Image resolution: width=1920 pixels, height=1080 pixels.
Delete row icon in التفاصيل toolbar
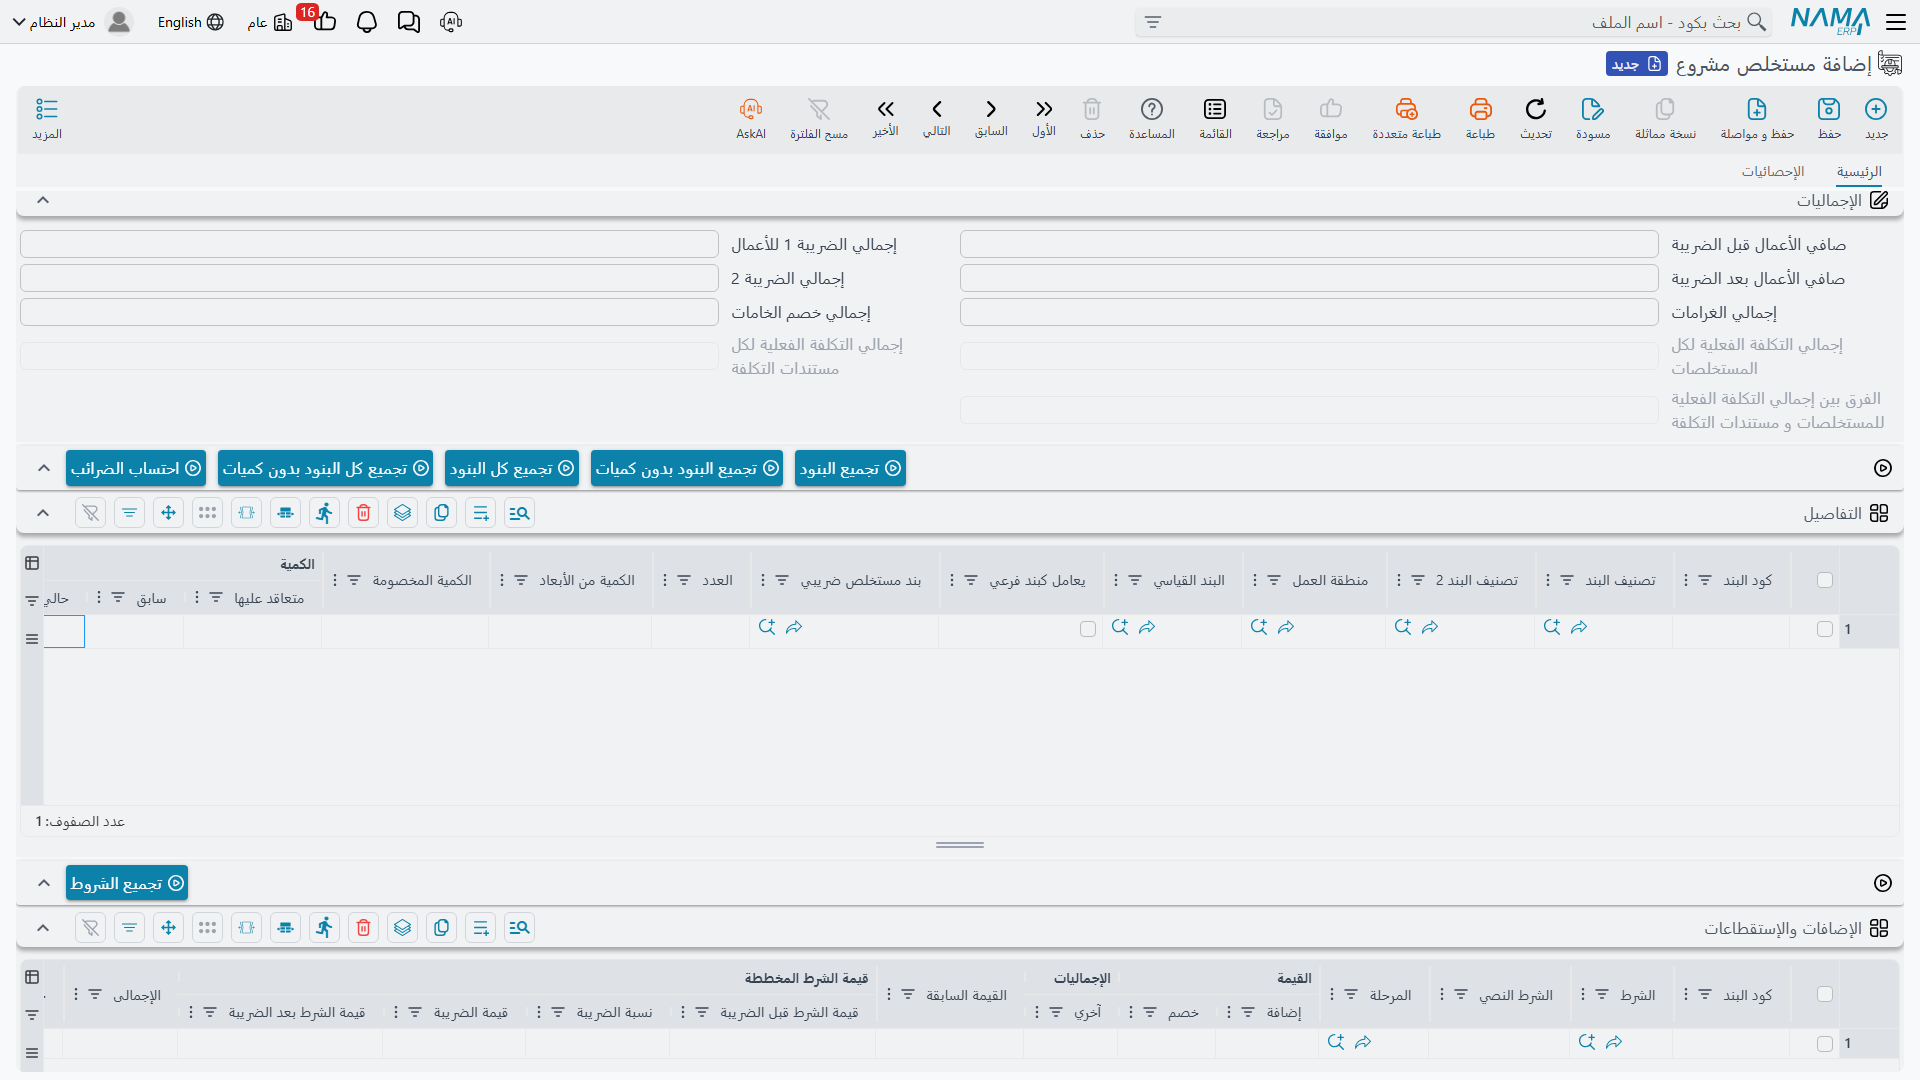pyautogui.click(x=364, y=513)
